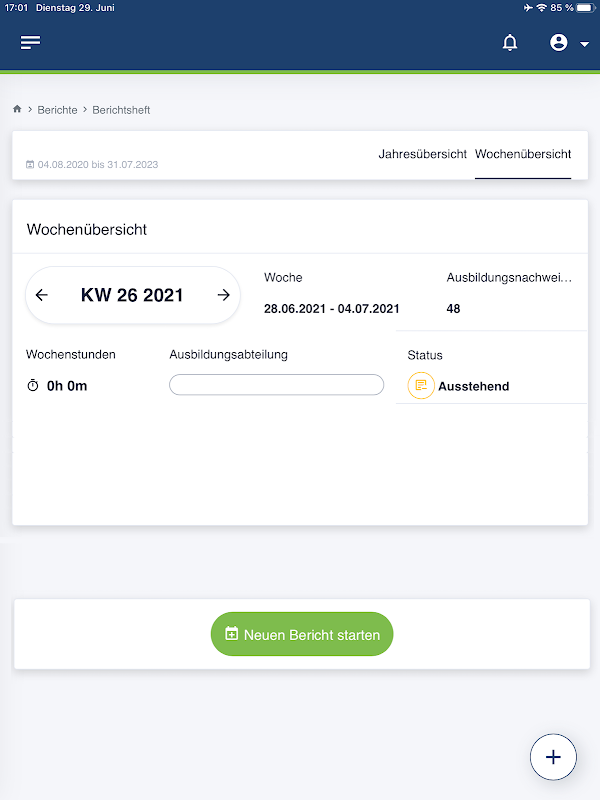This screenshot has height=800, width=600.
Task: Tap the KW 26 2021 week label
Action: pyautogui.click(x=132, y=295)
